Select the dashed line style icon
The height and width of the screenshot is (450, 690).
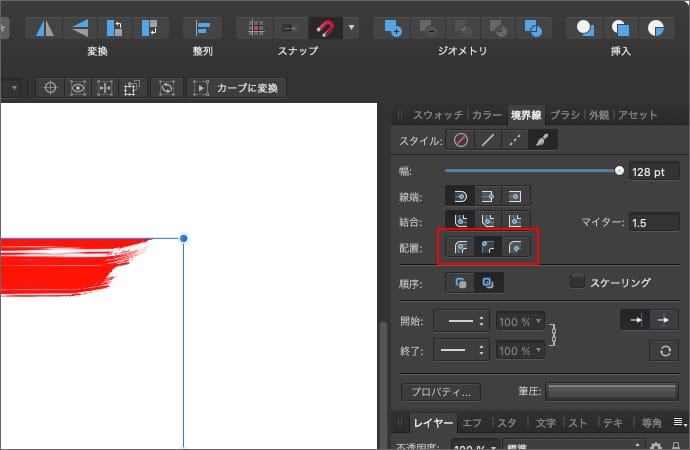(515, 141)
